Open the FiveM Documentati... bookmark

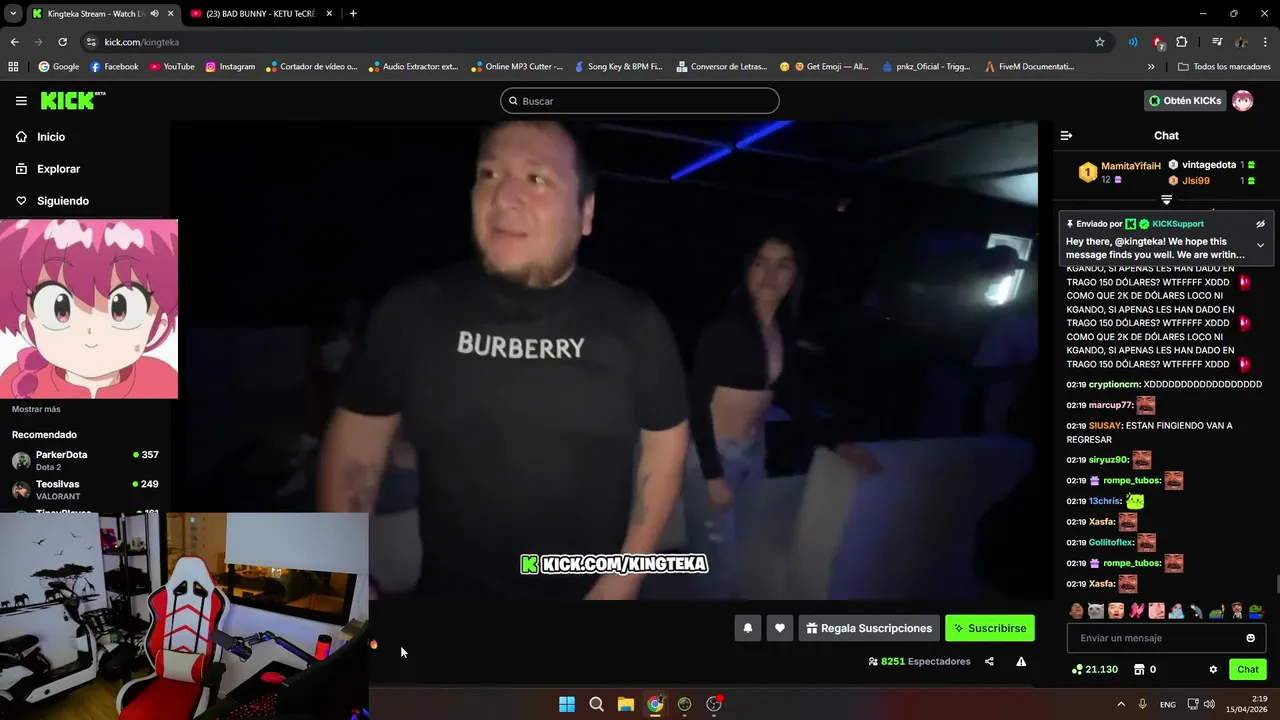[x=1029, y=67]
